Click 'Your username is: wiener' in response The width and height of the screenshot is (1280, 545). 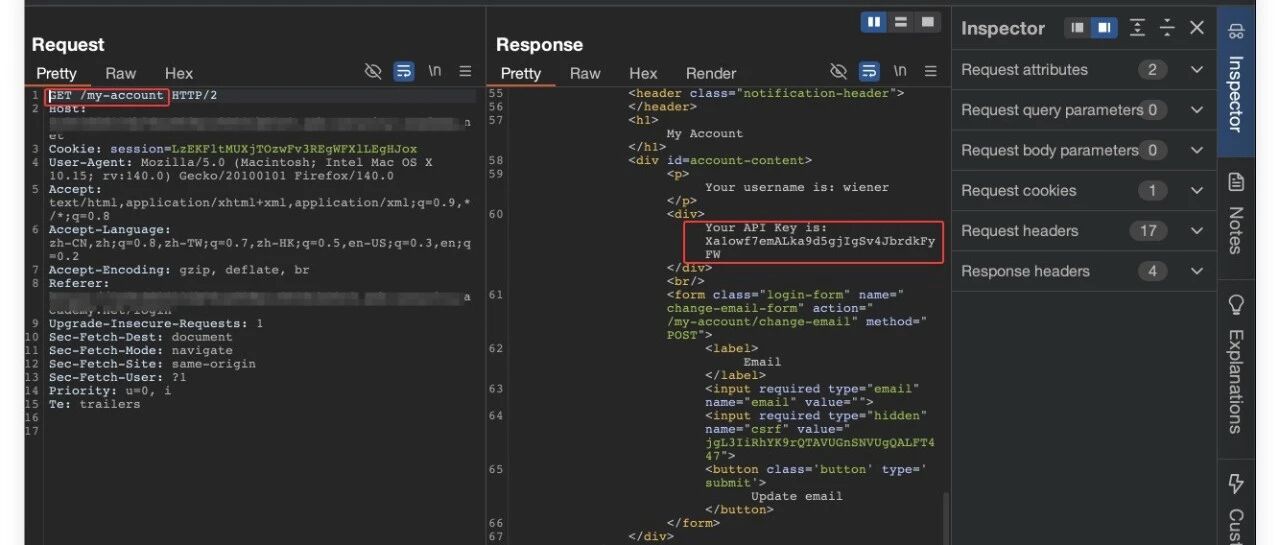[797, 187]
